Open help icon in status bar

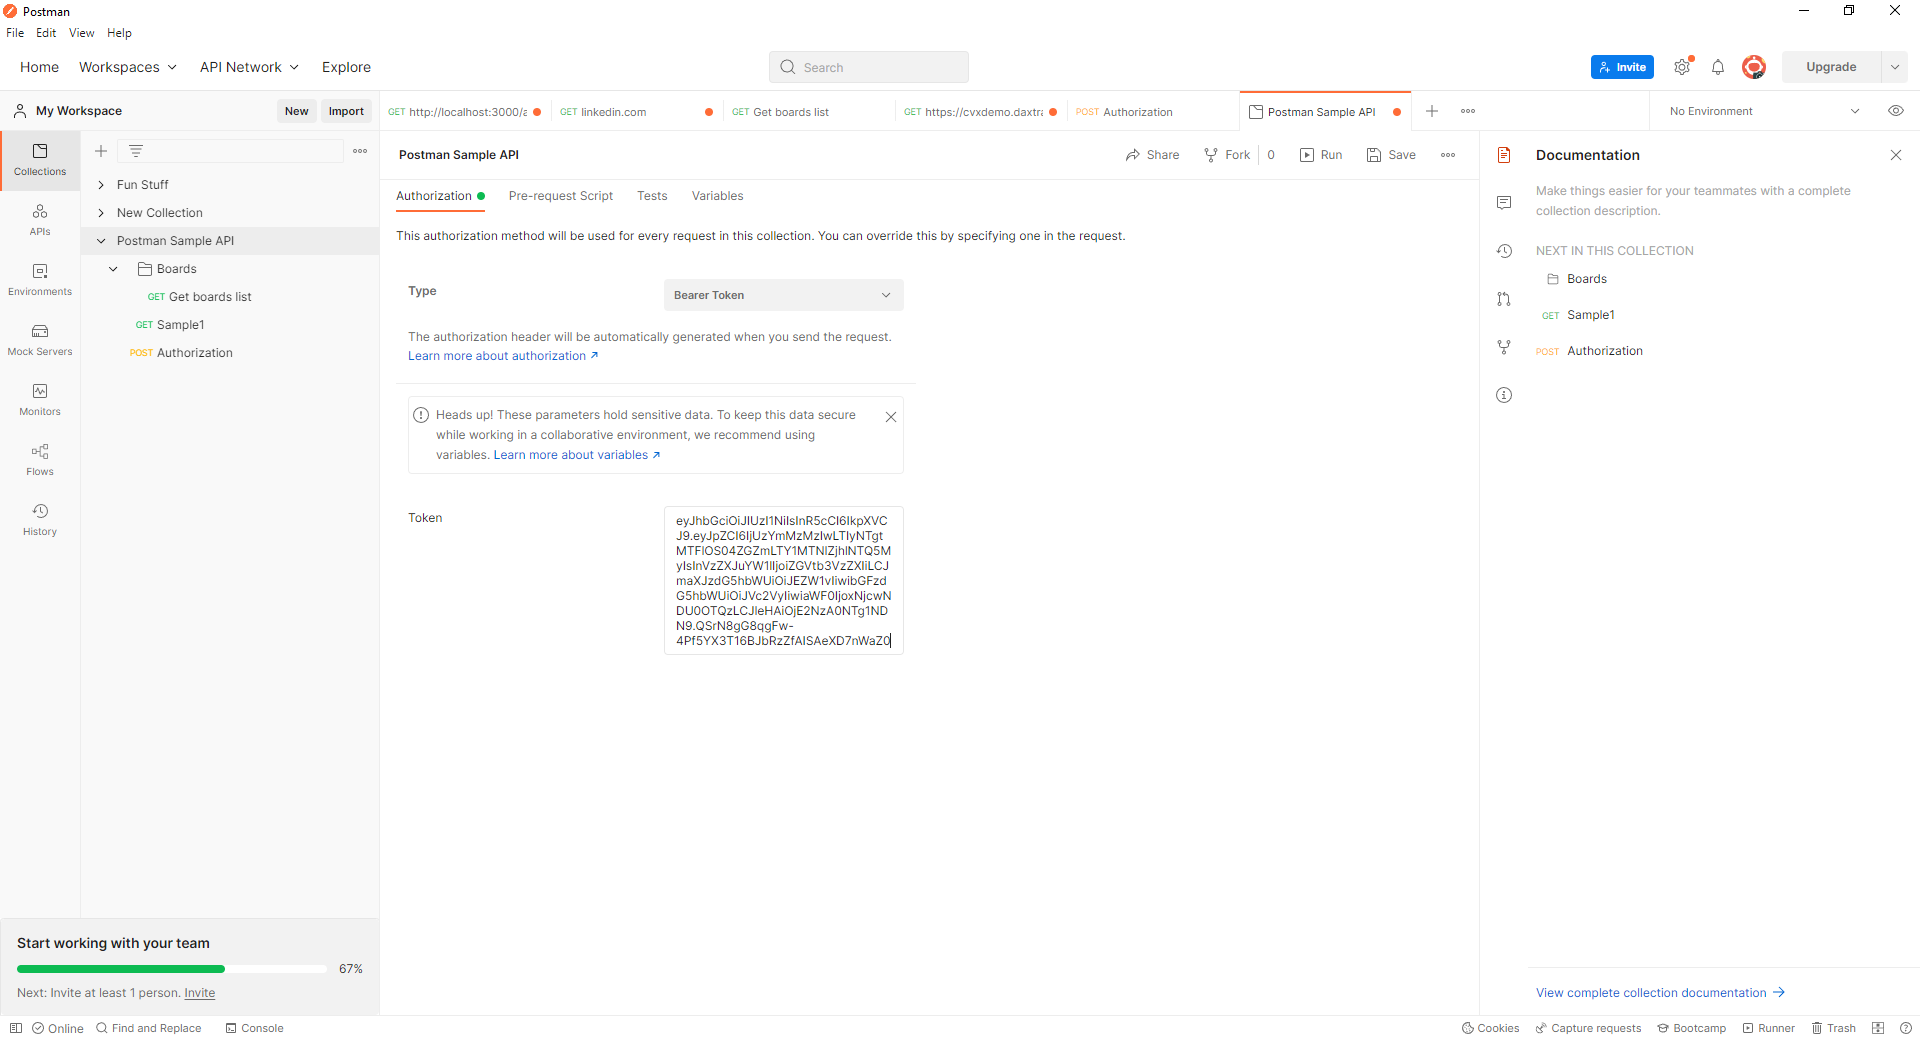click(x=1906, y=1028)
